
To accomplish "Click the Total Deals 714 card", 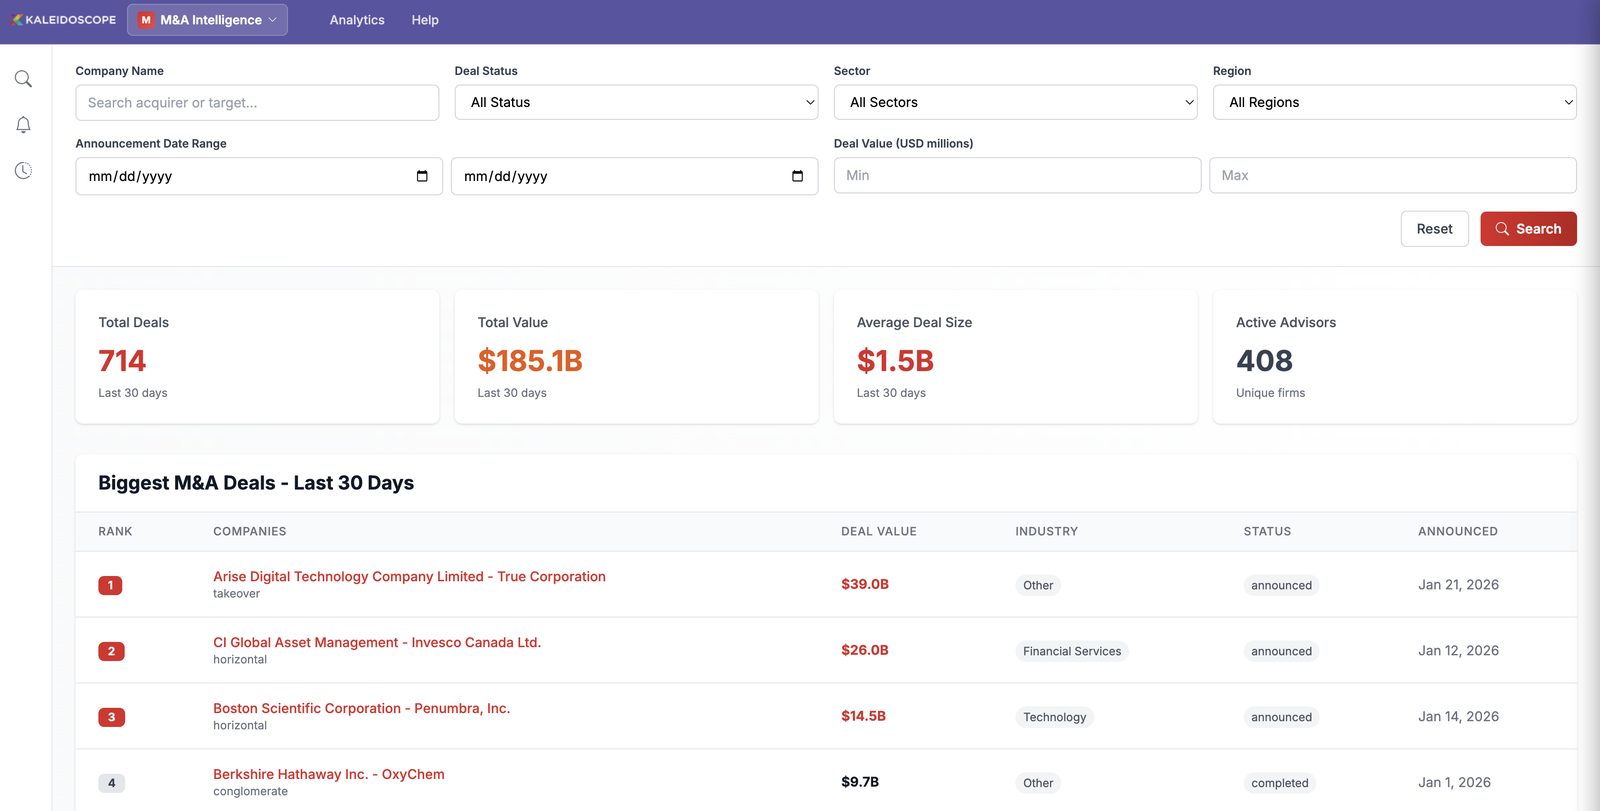I will coord(257,356).
